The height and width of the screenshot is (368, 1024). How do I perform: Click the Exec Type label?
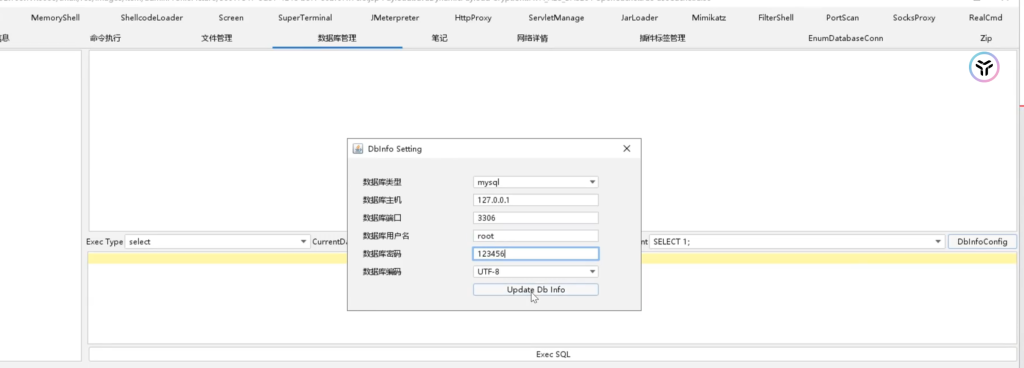pyautogui.click(x=104, y=241)
